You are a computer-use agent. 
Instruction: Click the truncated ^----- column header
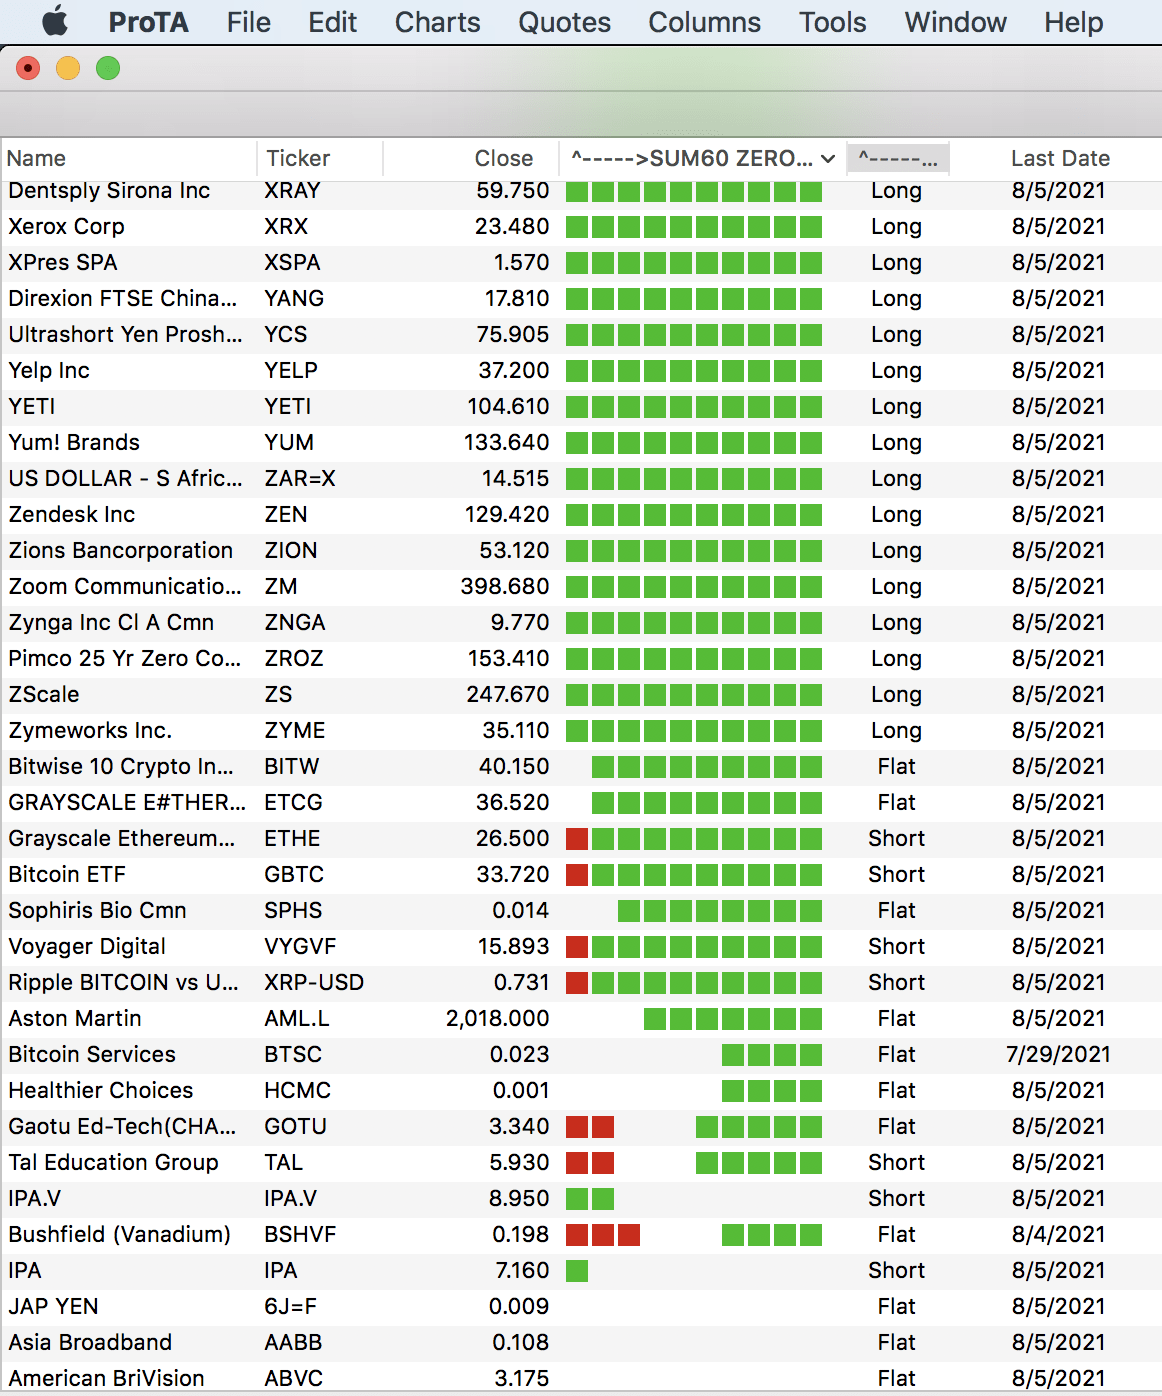(x=898, y=158)
